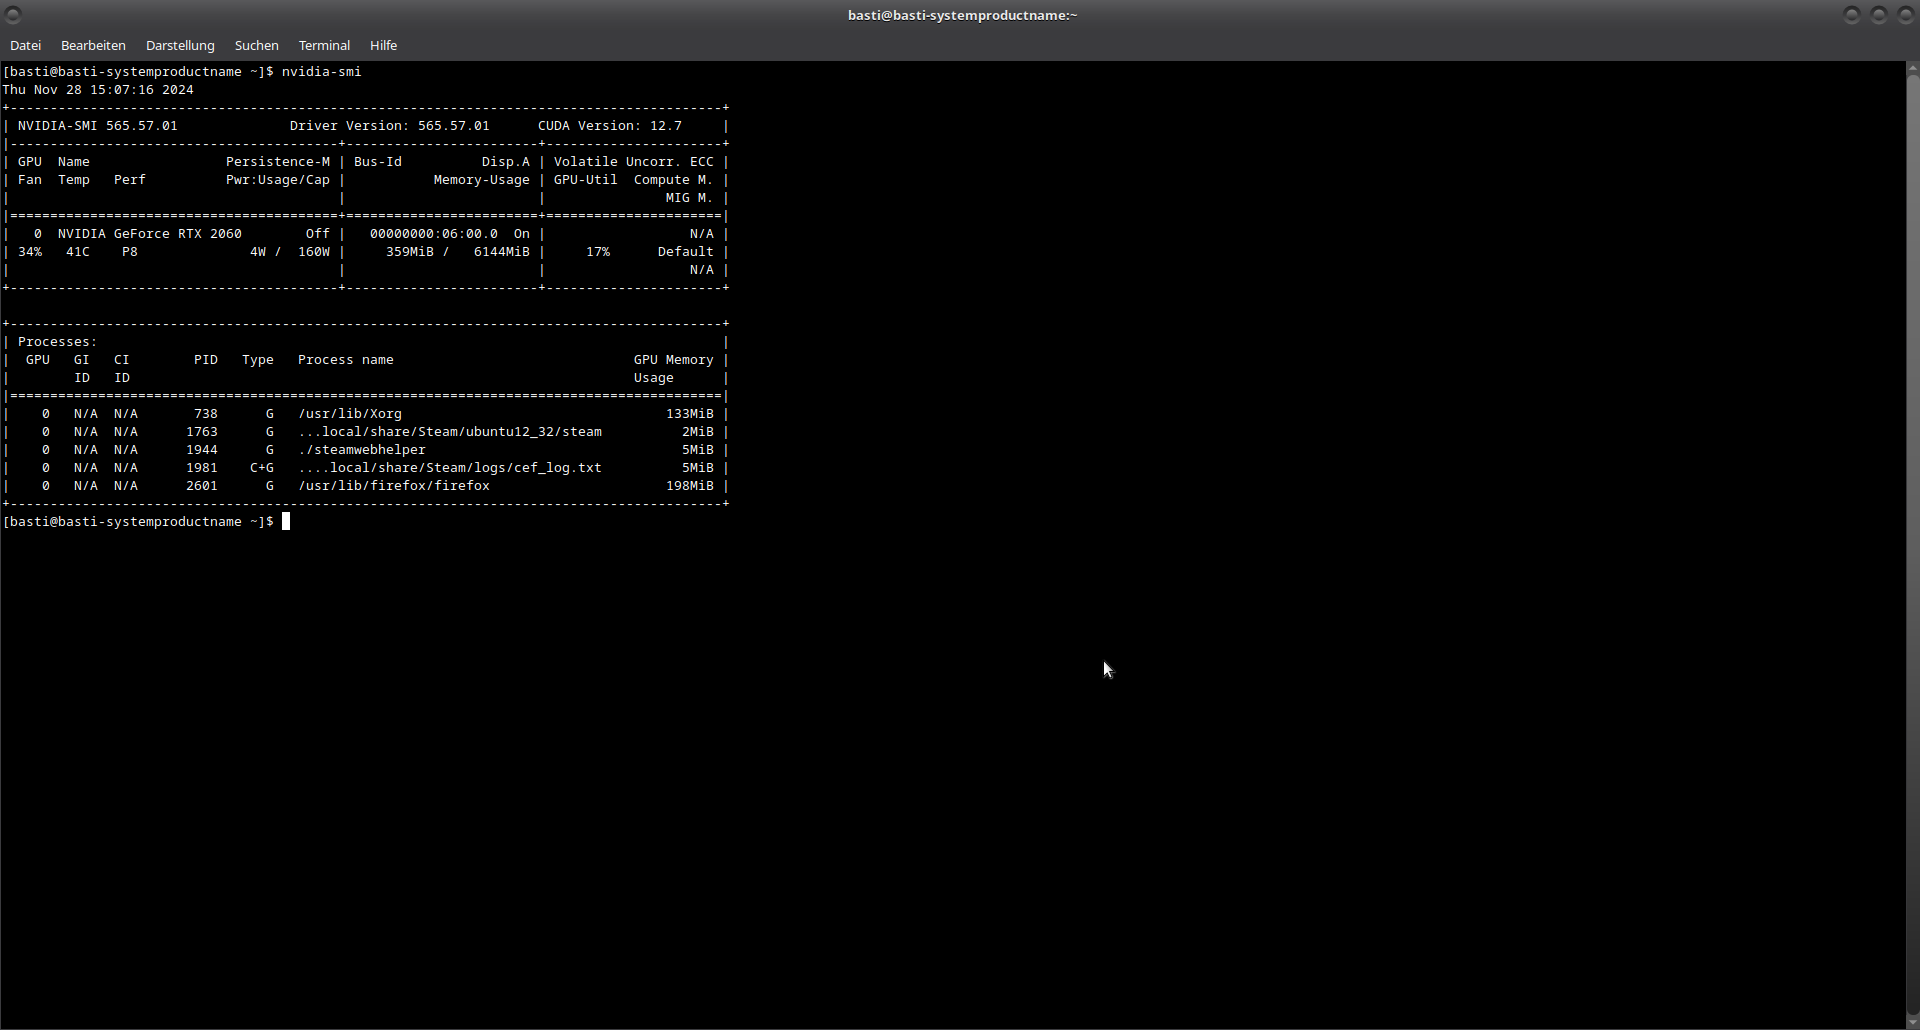This screenshot has width=1920, height=1030.
Task: Click the process name ./steamwebhelper
Action: [362, 450]
